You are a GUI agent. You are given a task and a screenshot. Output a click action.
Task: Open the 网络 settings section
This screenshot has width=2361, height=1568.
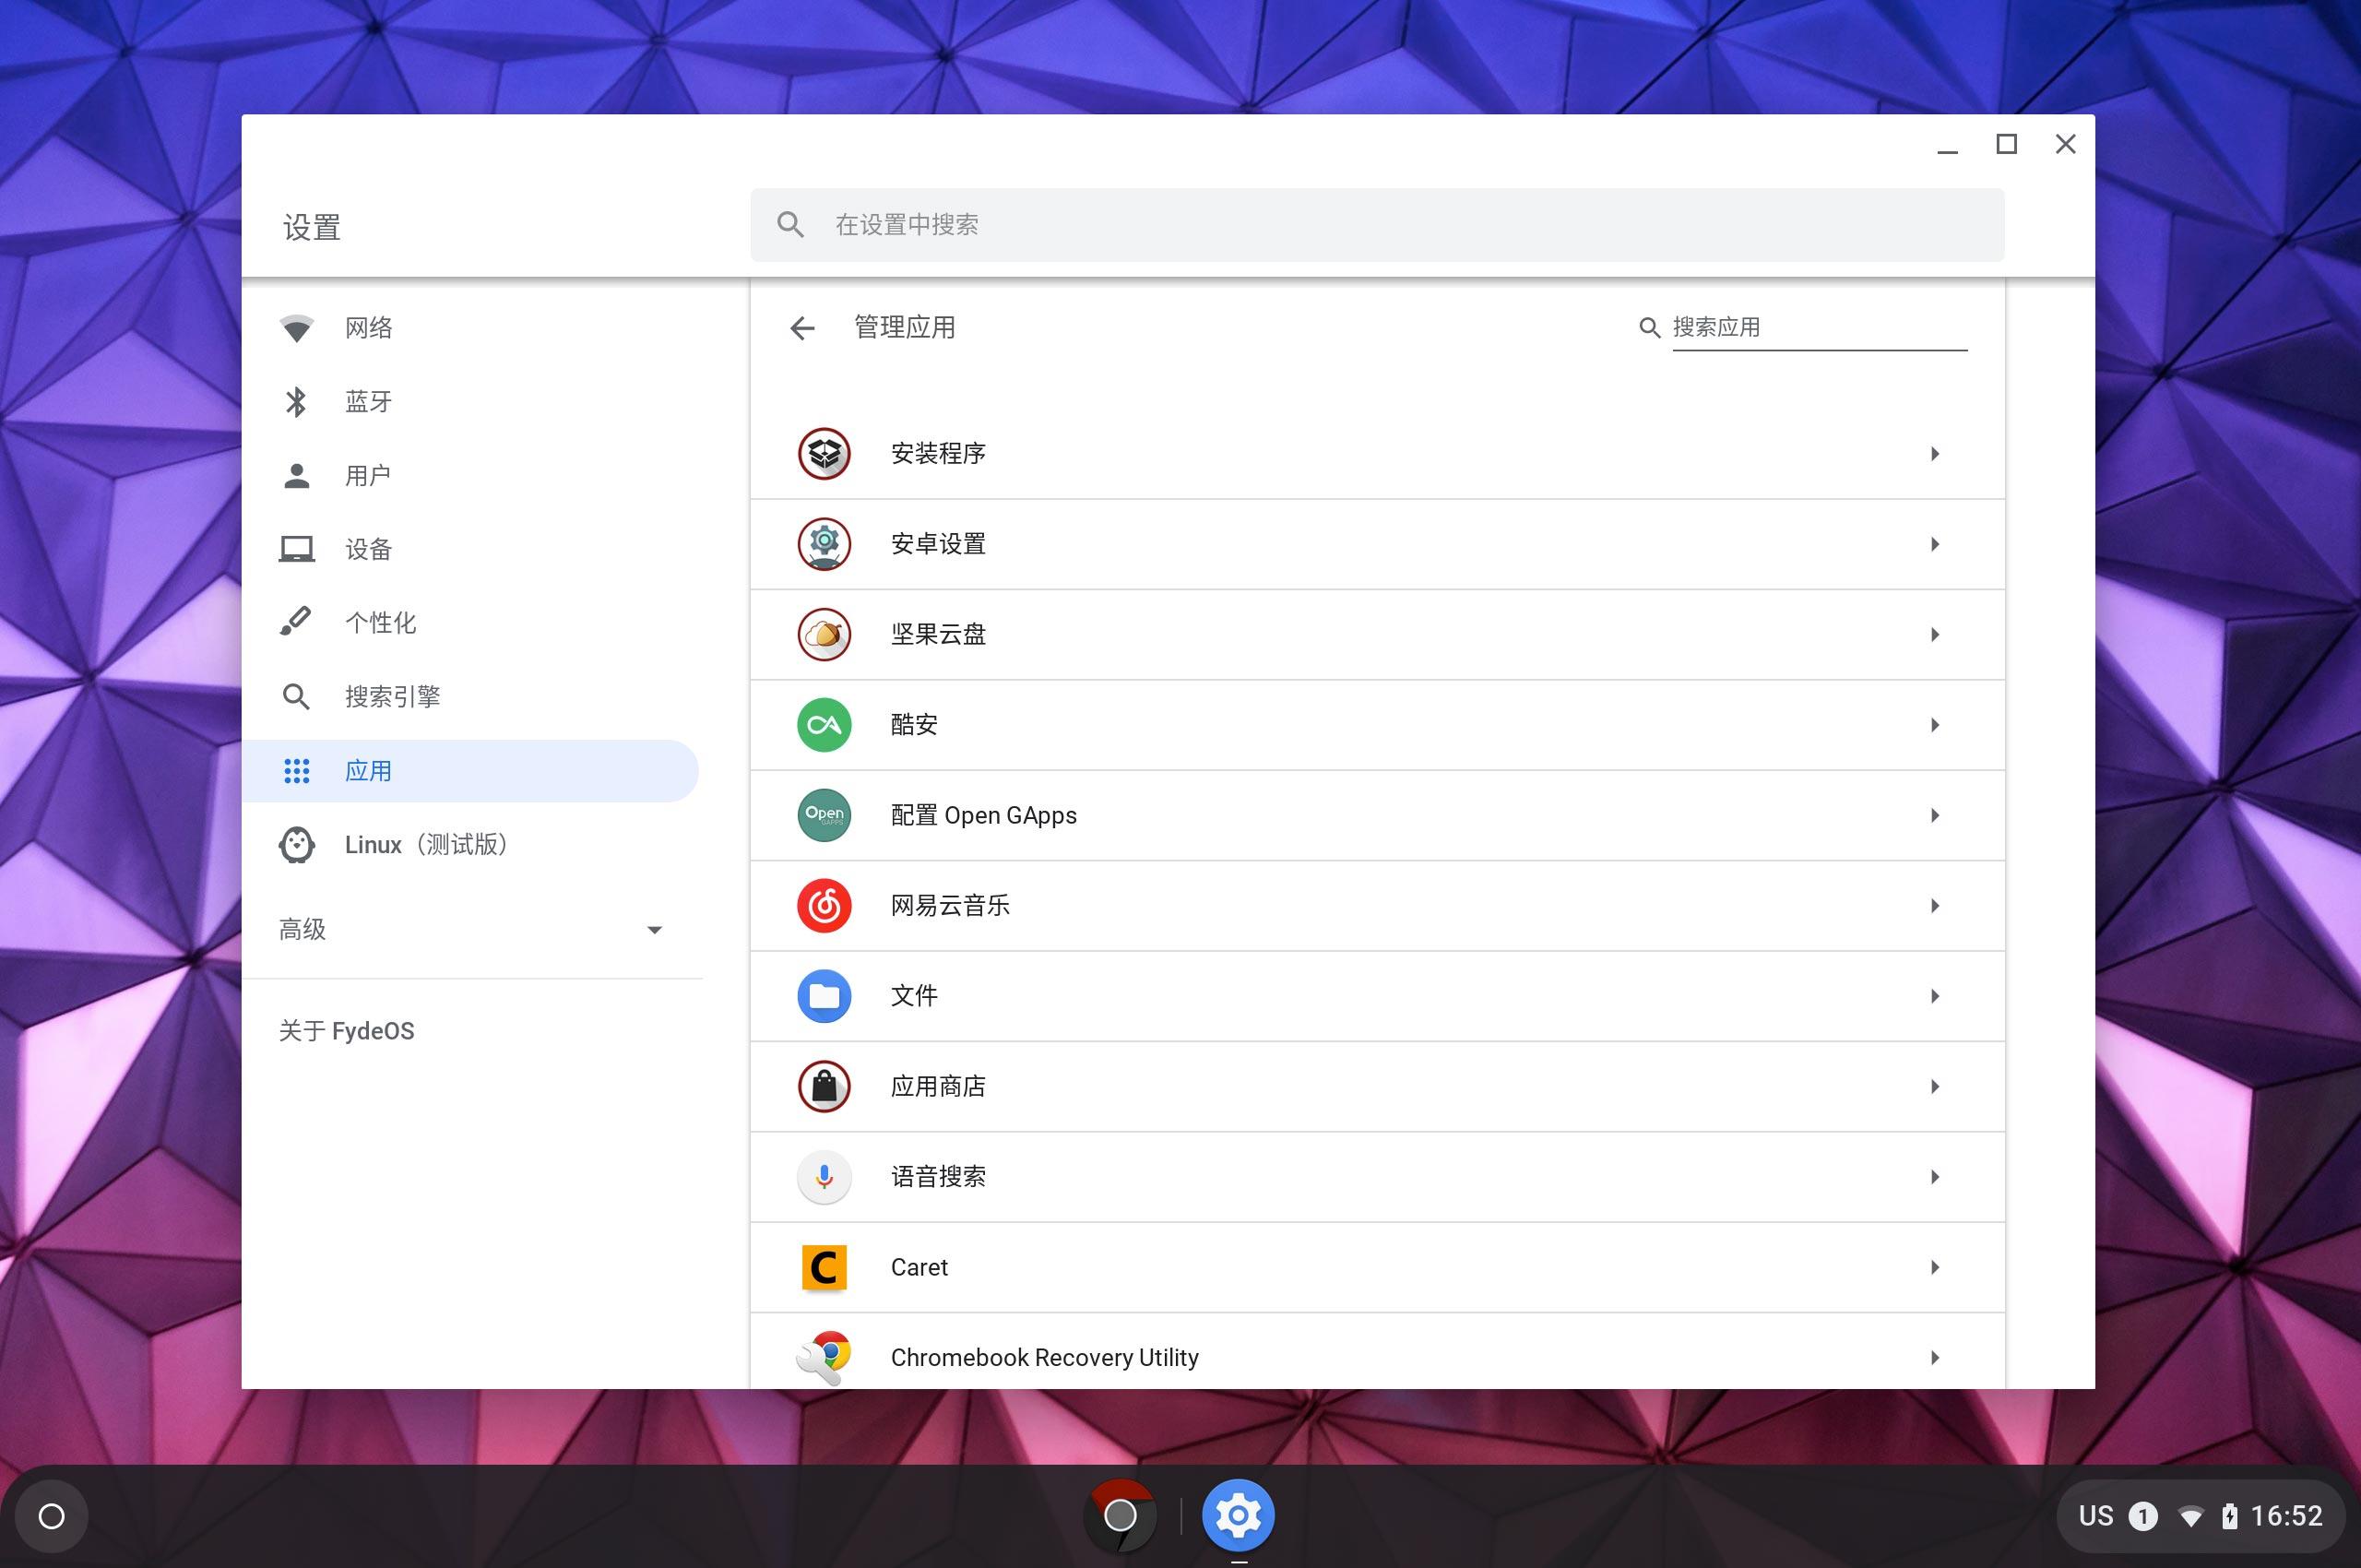(x=368, y=327)
